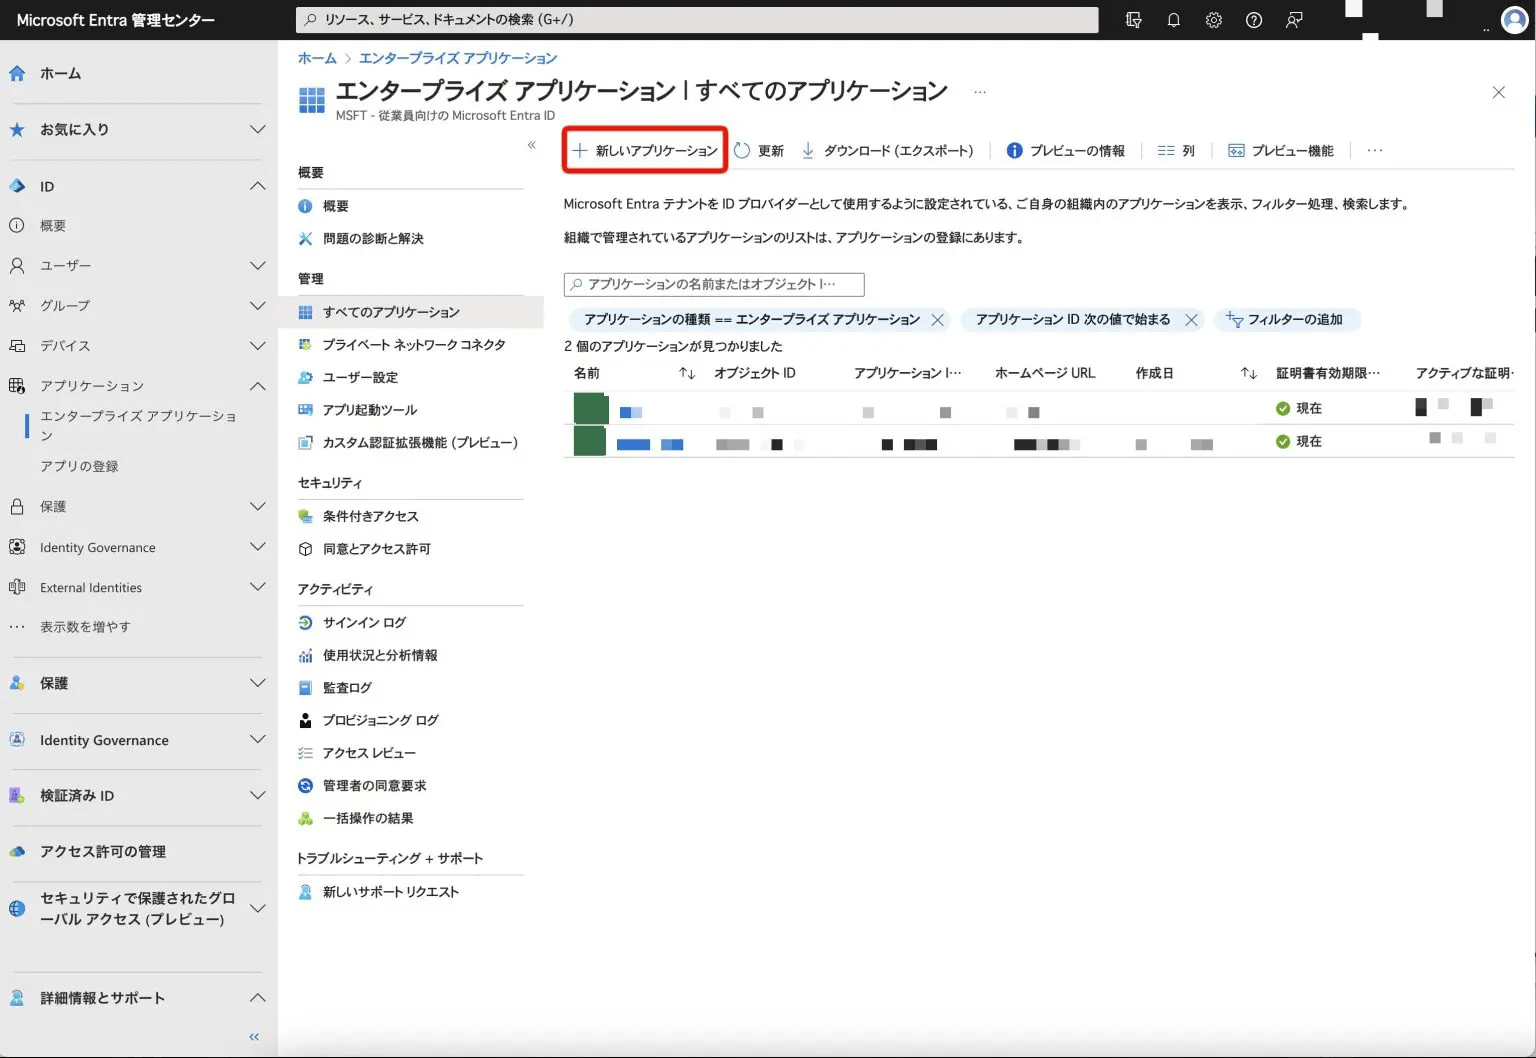Click フィルターの追加 button

pyautogui.click(x=1287, y=320)
